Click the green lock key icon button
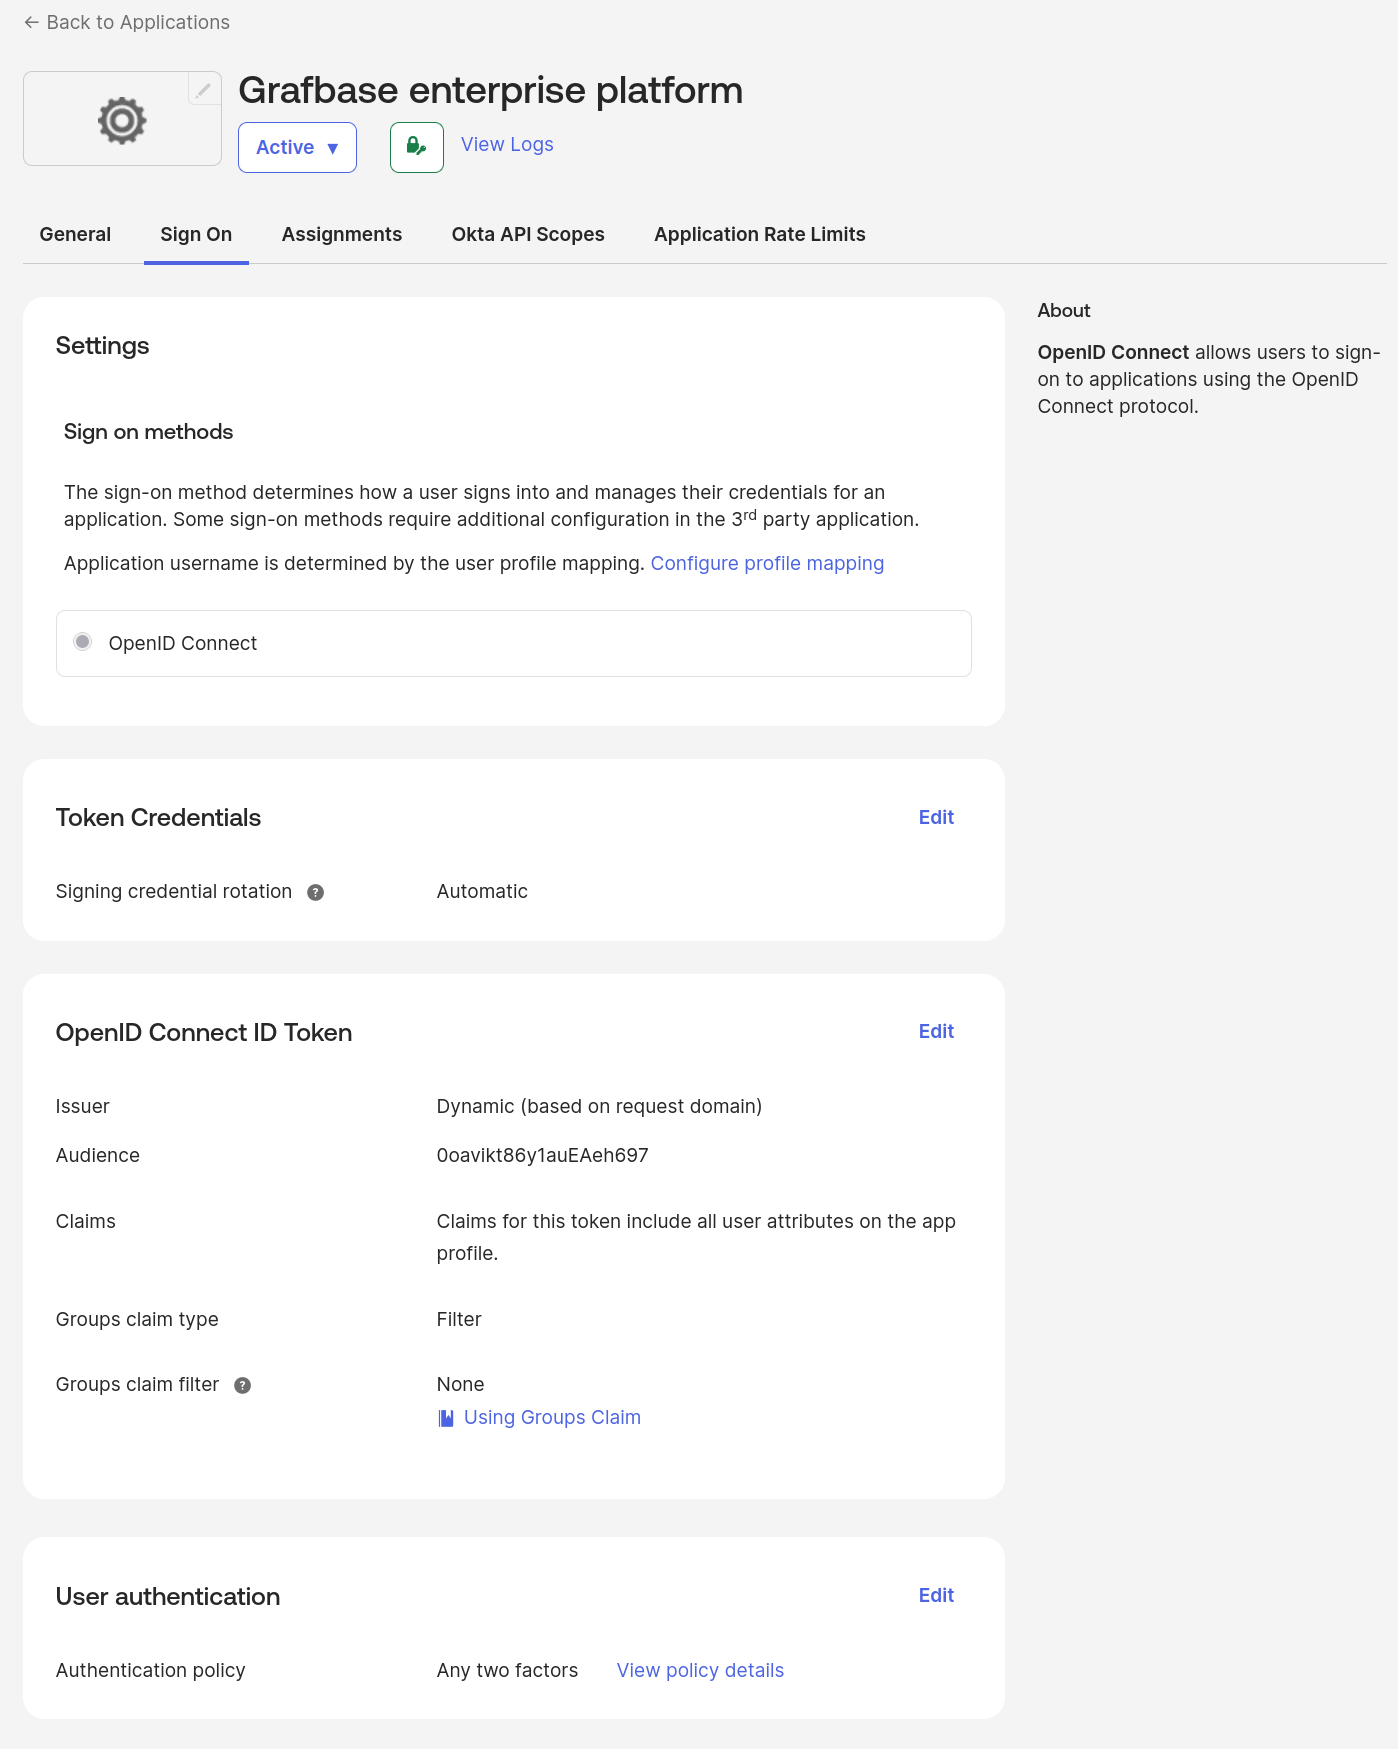 (x=416, y=147)
